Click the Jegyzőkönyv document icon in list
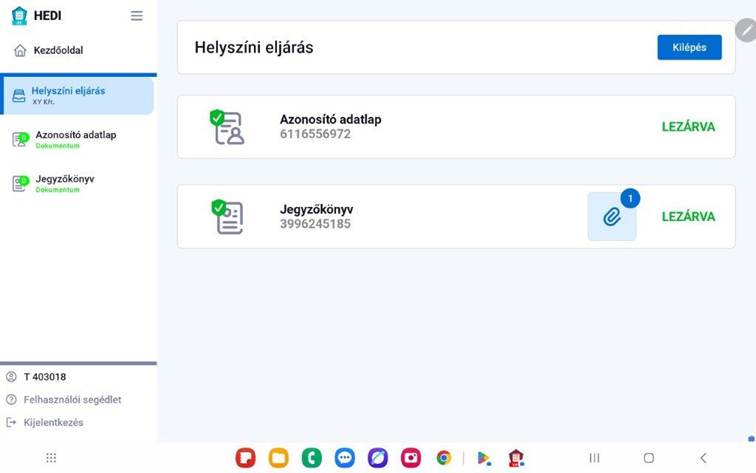Screen dimensions: 756x473 pyautogui.click(x=229, y=217)
